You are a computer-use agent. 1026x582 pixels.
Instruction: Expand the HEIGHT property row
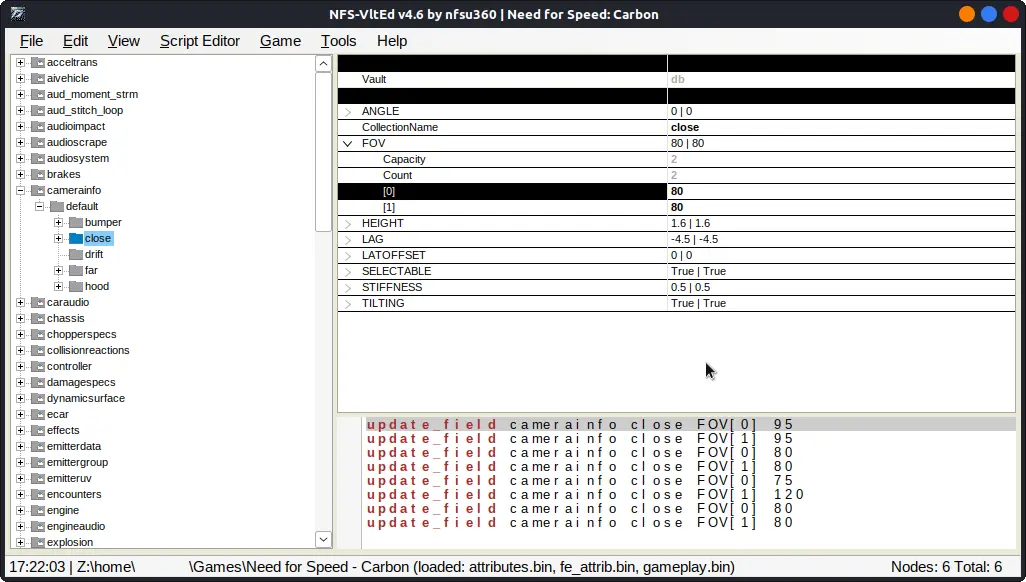pyautogui.click(x=348, y=224)
